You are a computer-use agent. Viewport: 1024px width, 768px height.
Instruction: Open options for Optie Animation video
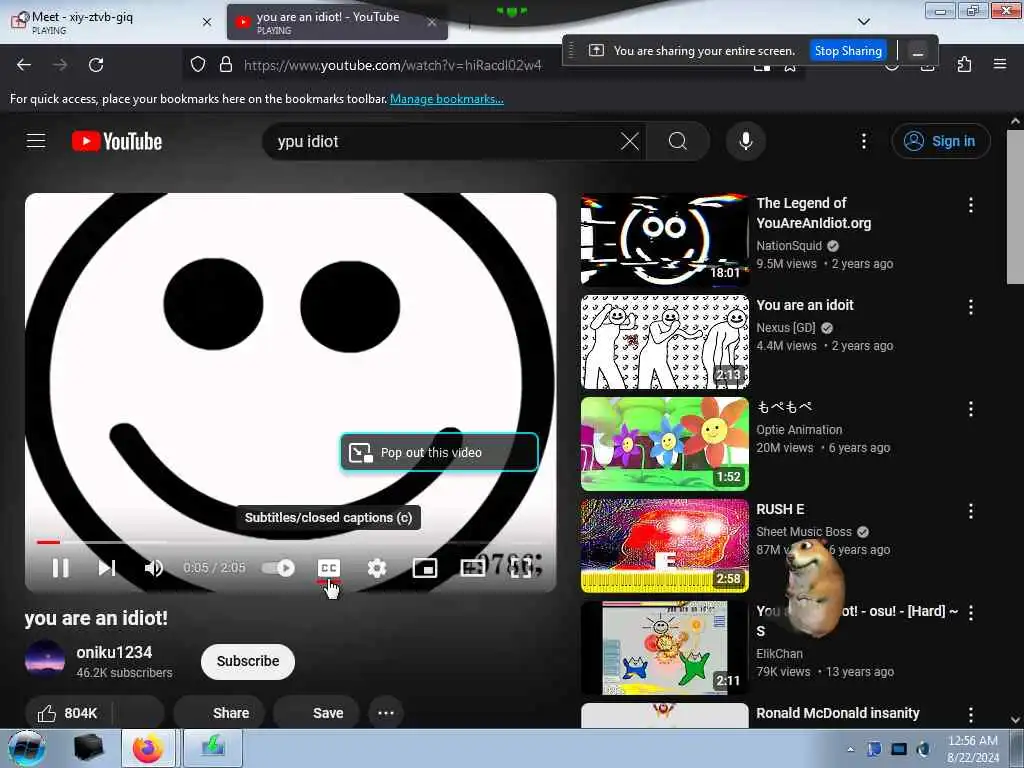[x=971, y=409]
